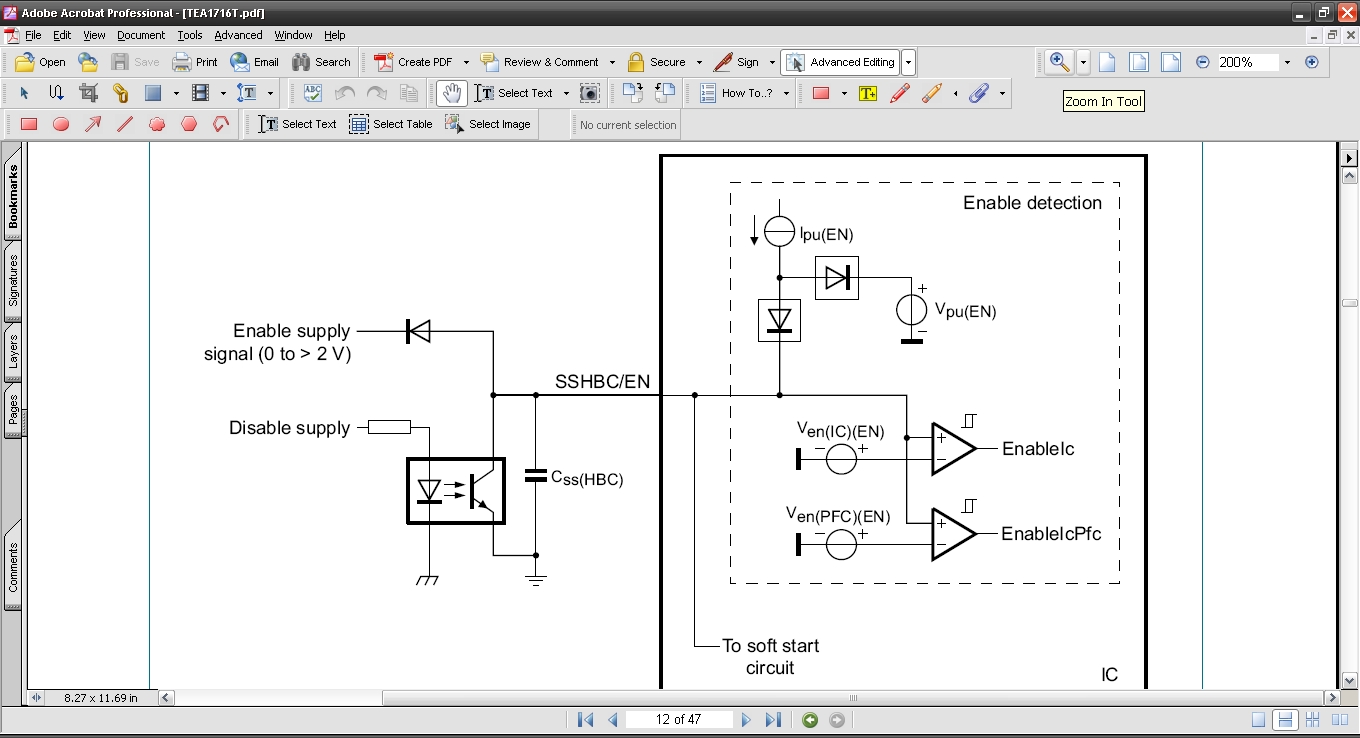
Task: Open the Advanced menu
Action: pyautogui.click(x=238, y=35)
